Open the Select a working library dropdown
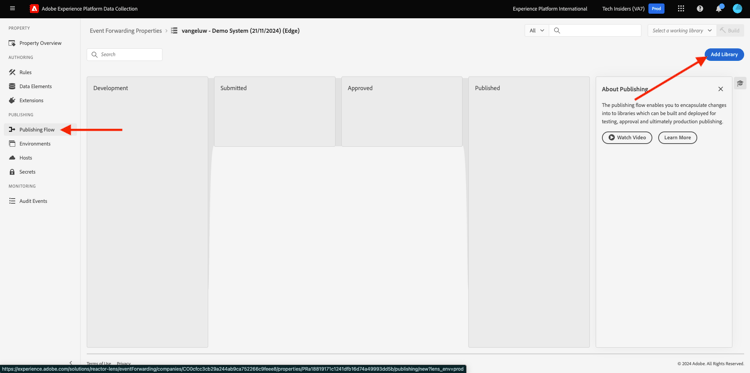The height and width of the screenshot is (373, 750). pos(682,31)
